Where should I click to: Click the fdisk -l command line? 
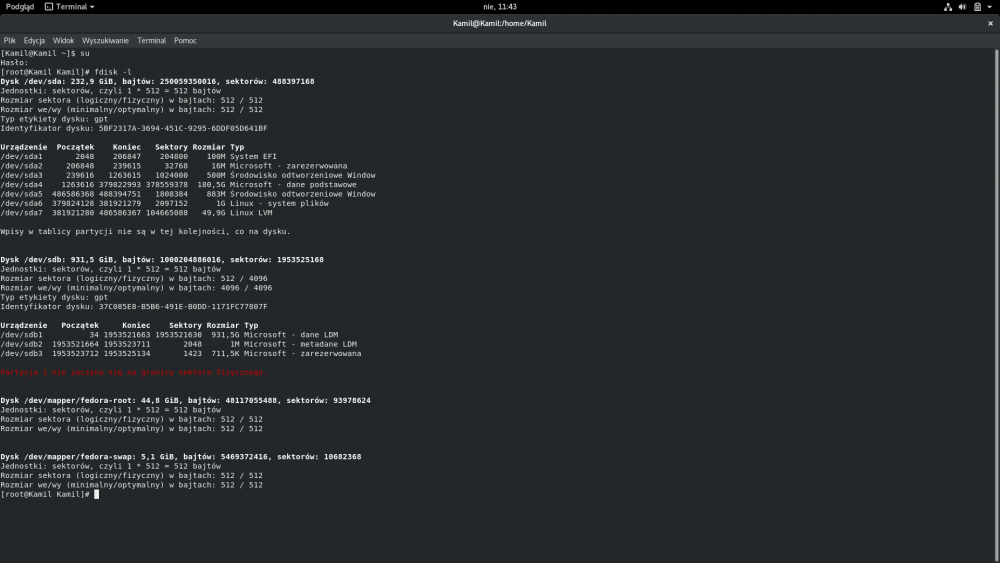point(66,72)
